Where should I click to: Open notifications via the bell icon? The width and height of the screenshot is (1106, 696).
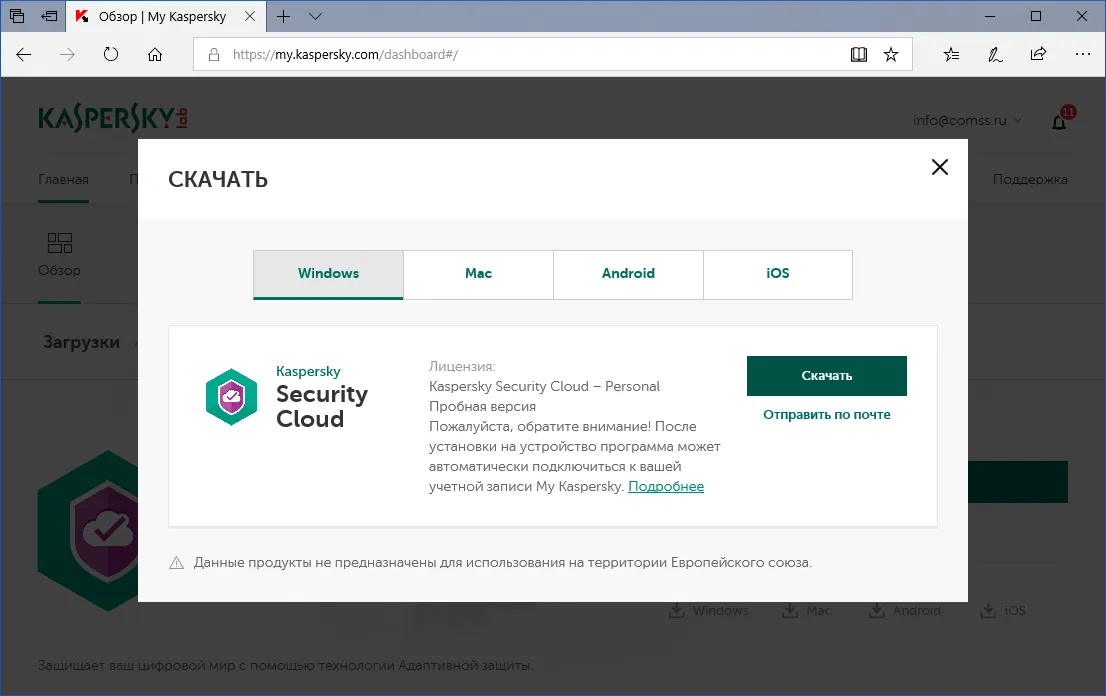coord(1059,122)
